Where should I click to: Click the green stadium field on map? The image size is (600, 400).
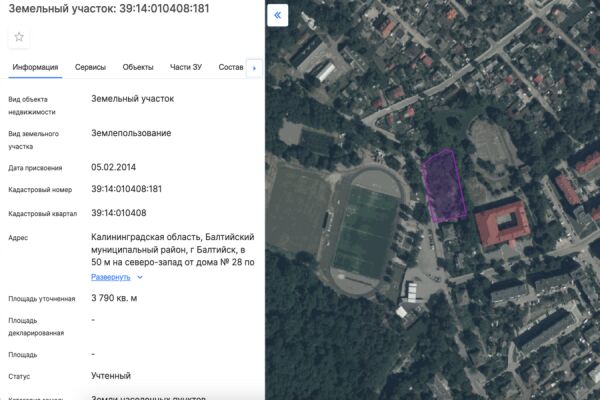(x=365, y=231)
